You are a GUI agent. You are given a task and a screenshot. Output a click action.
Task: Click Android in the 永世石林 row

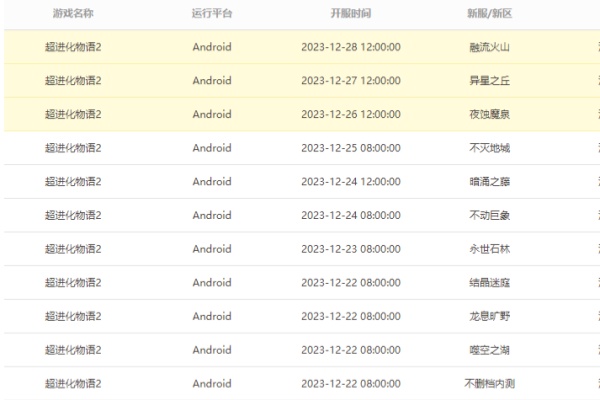click(212, 249)
